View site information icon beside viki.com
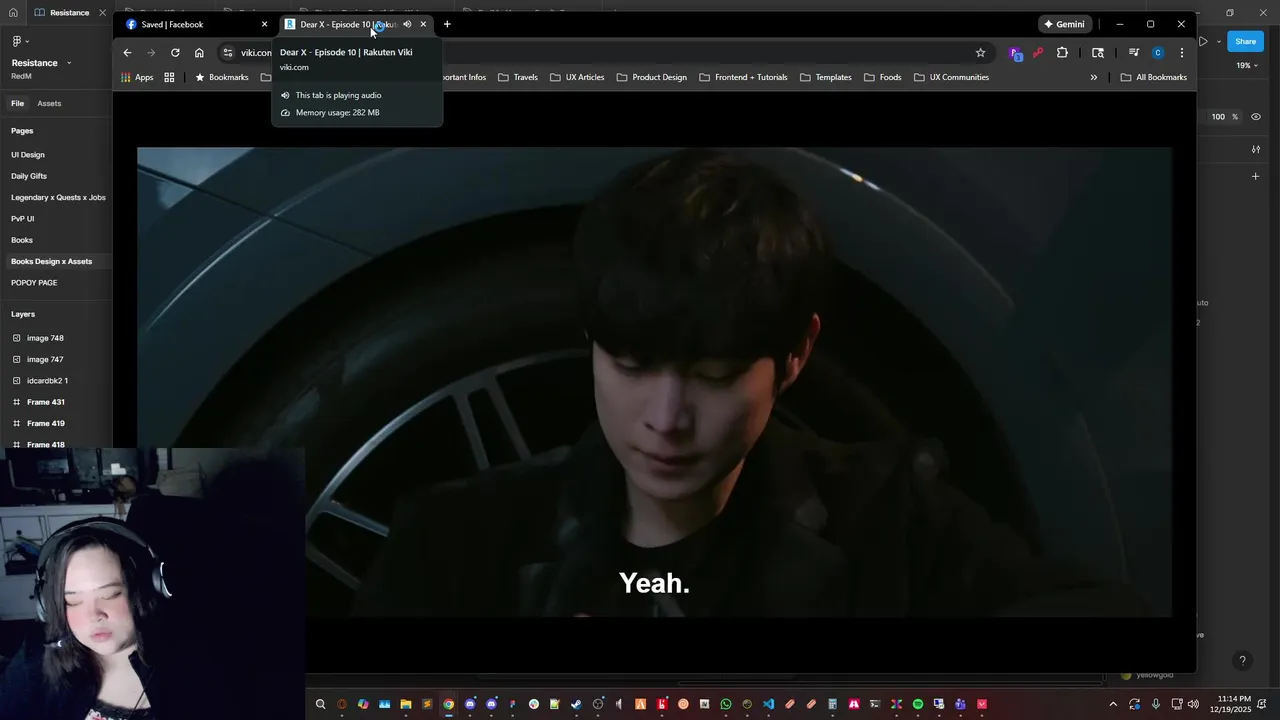1280x720 pixels. tap(228, 53)
